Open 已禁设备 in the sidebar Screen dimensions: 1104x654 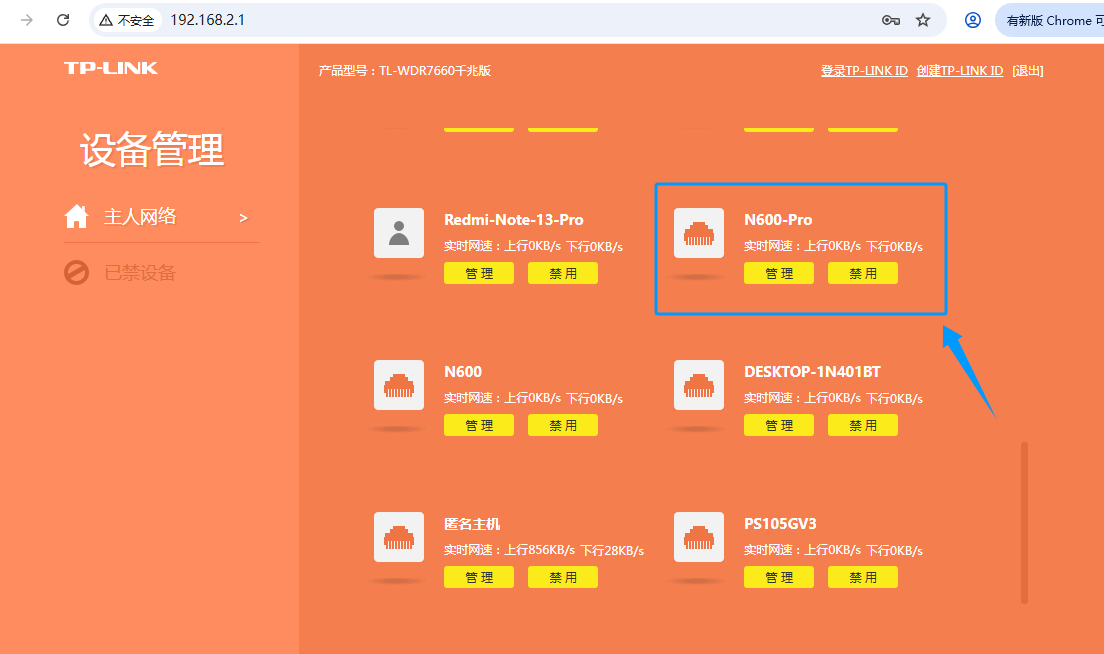click(140, 273)
